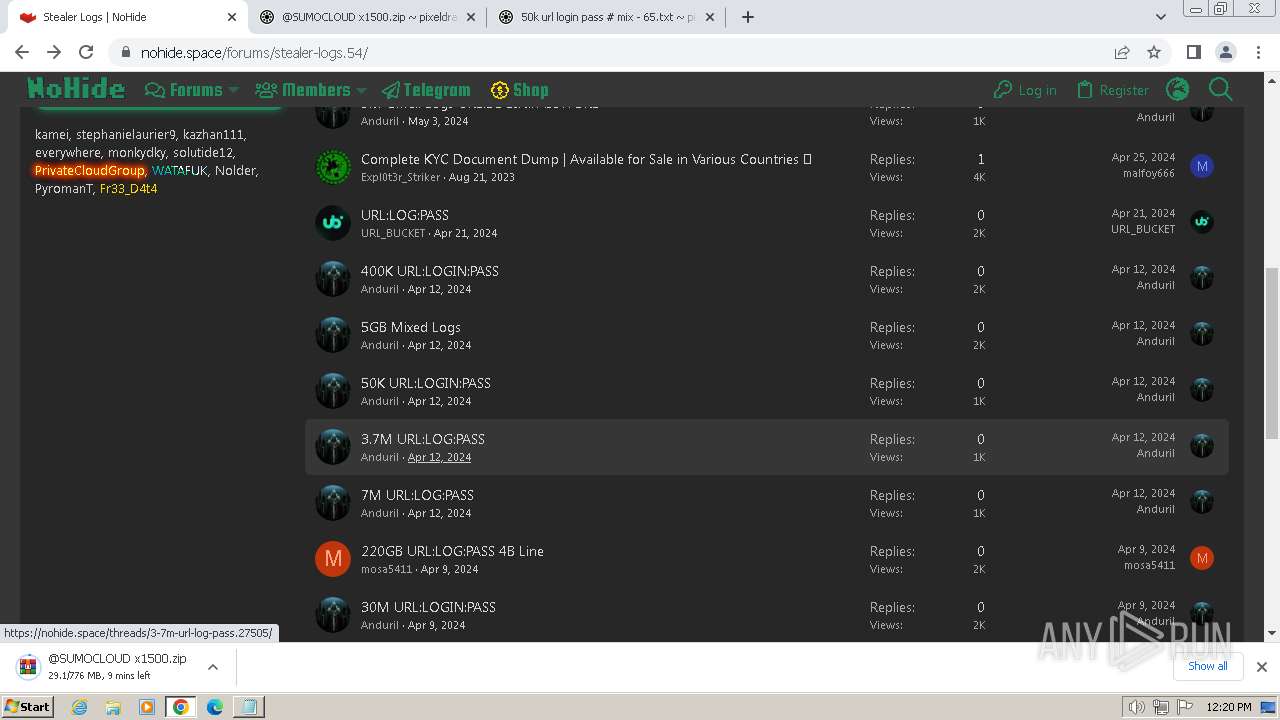Click URL_BUCKET's avatar on the thread row
This screenshot has width=1280, height=720.
[333, 222]
